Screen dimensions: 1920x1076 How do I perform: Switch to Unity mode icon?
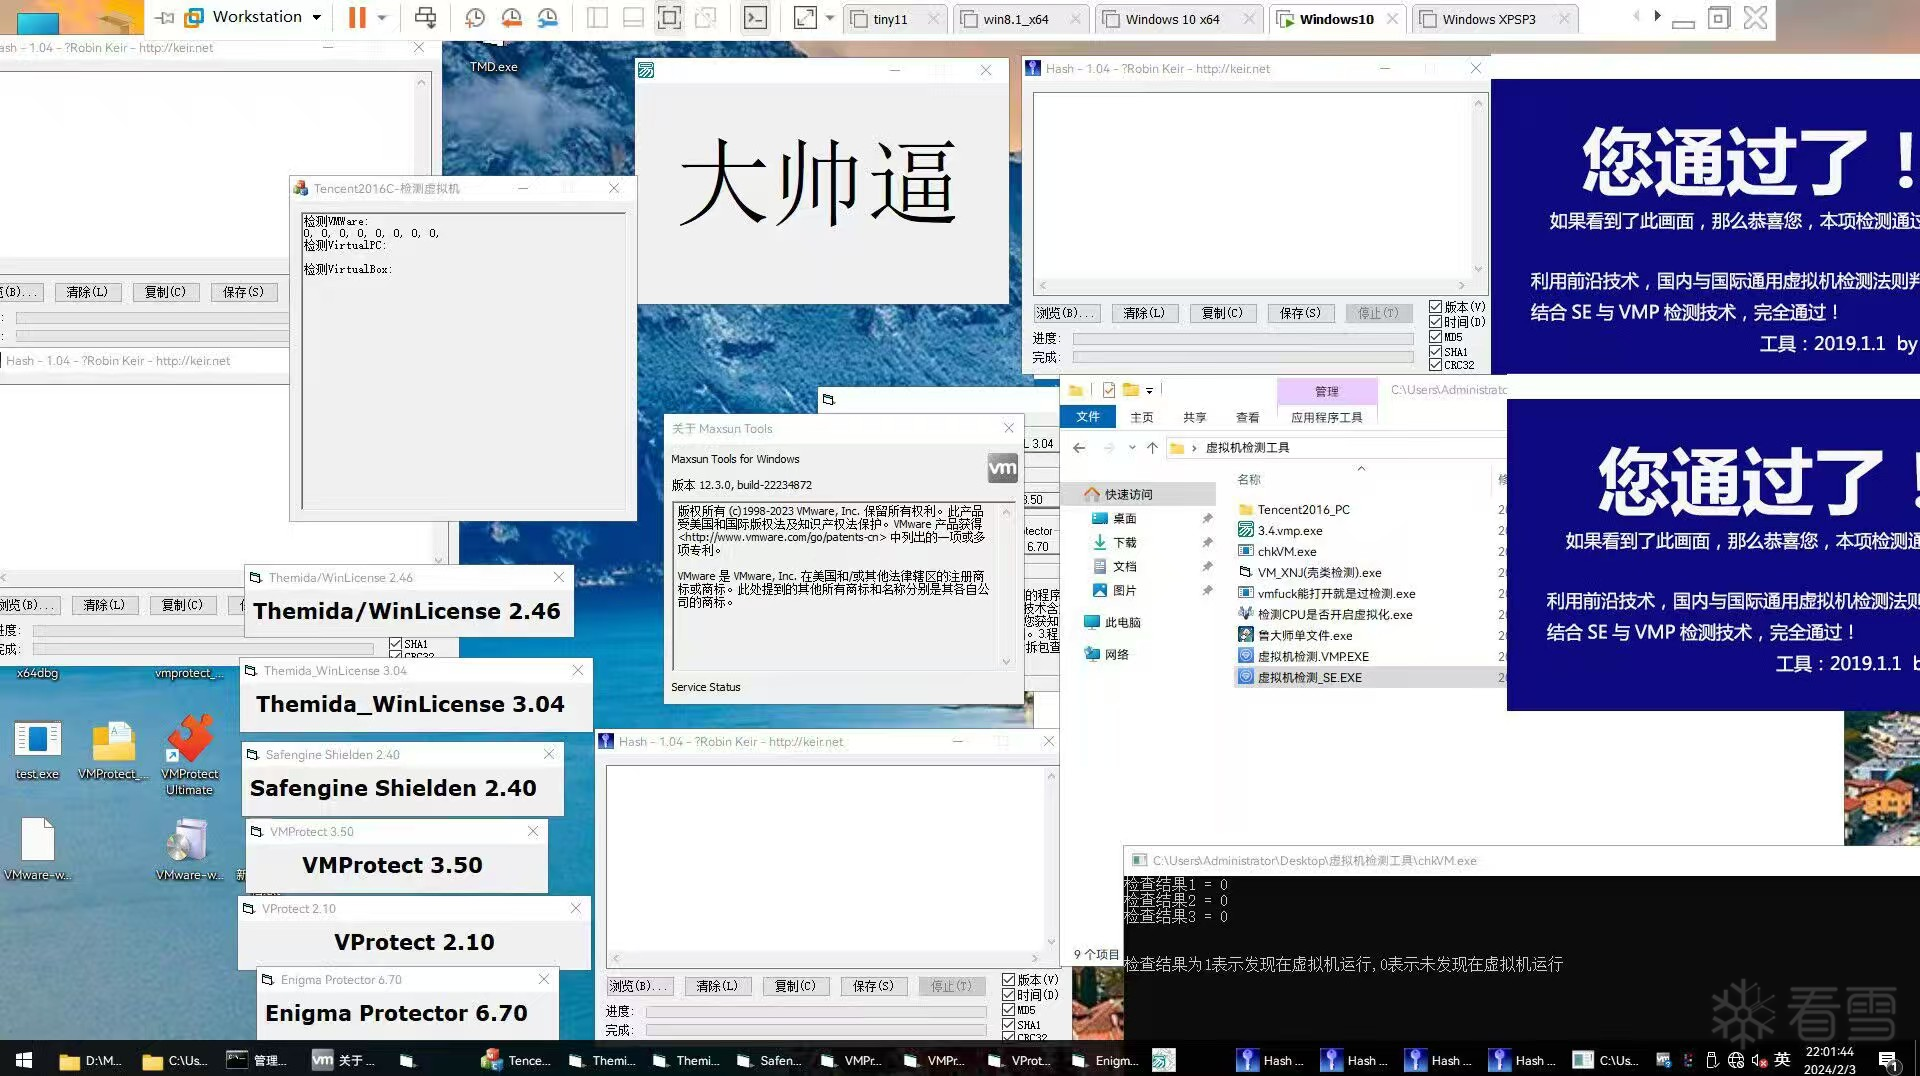pos(705,17)
